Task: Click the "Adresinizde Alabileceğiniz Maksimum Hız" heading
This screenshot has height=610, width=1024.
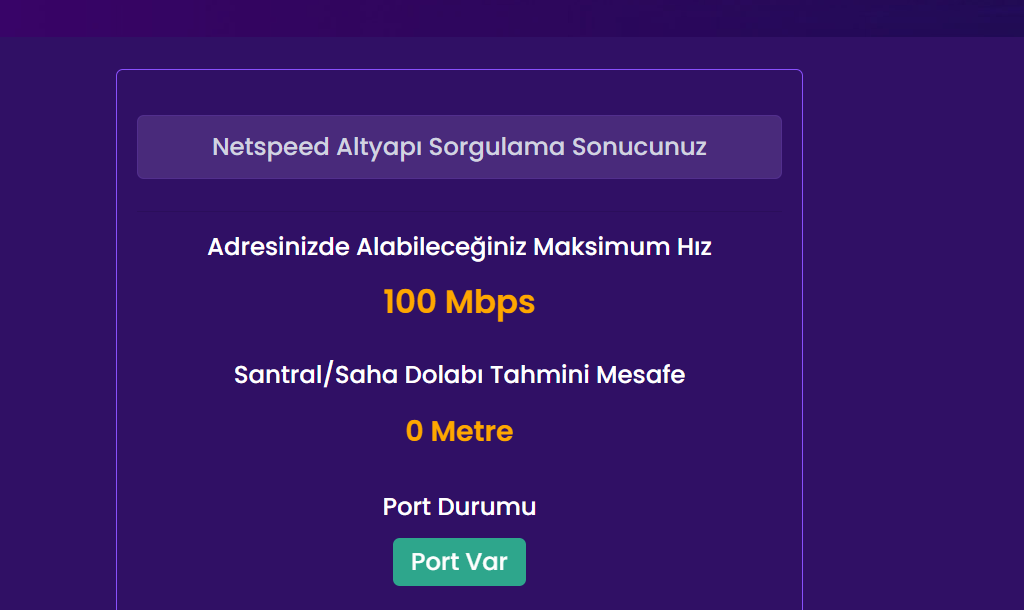Action: pos(459,247)
